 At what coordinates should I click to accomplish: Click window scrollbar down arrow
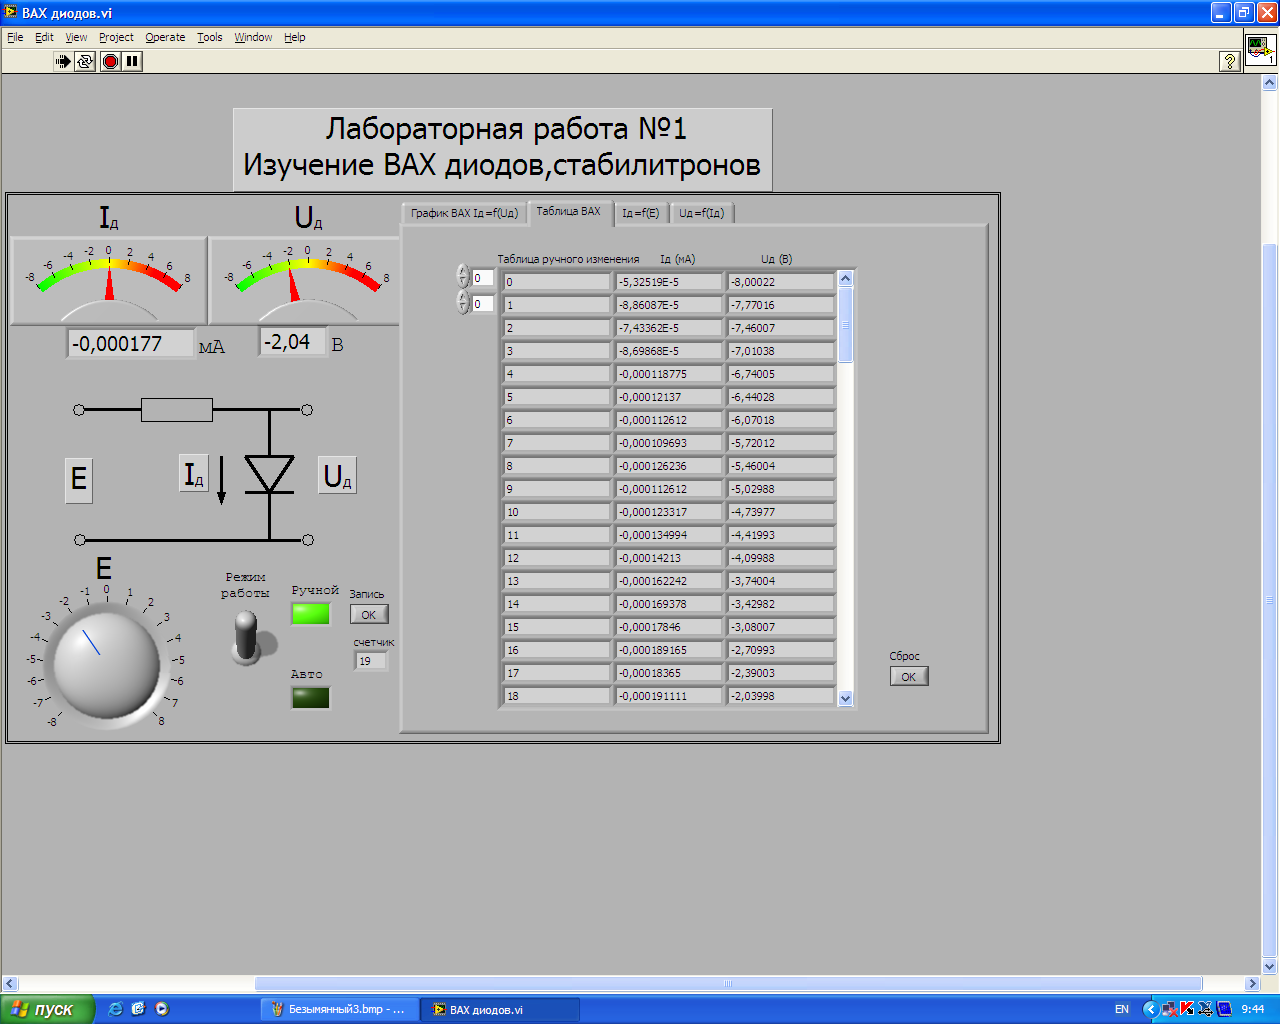[1270, 966]
